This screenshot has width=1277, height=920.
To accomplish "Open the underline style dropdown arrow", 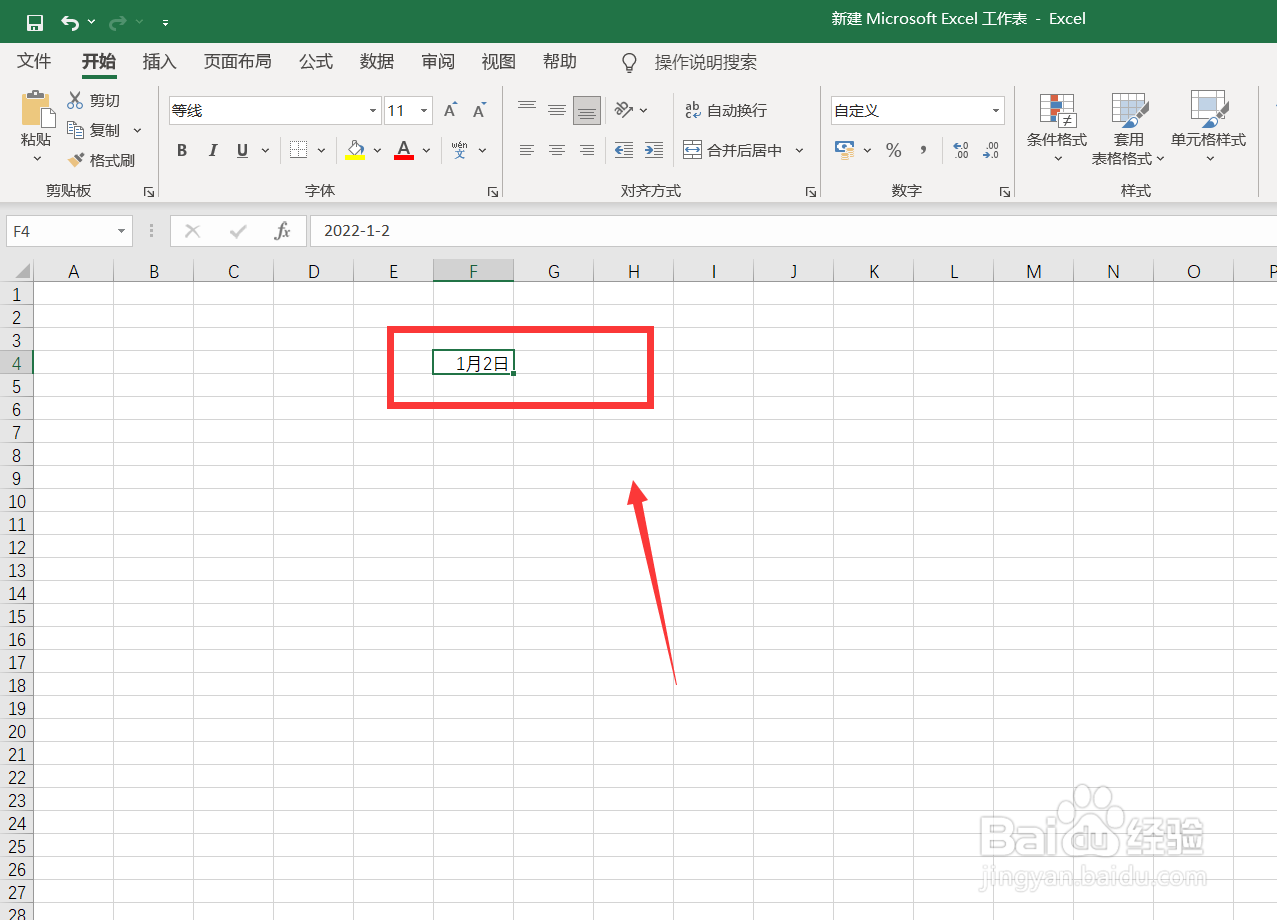I will click(265, 151).
